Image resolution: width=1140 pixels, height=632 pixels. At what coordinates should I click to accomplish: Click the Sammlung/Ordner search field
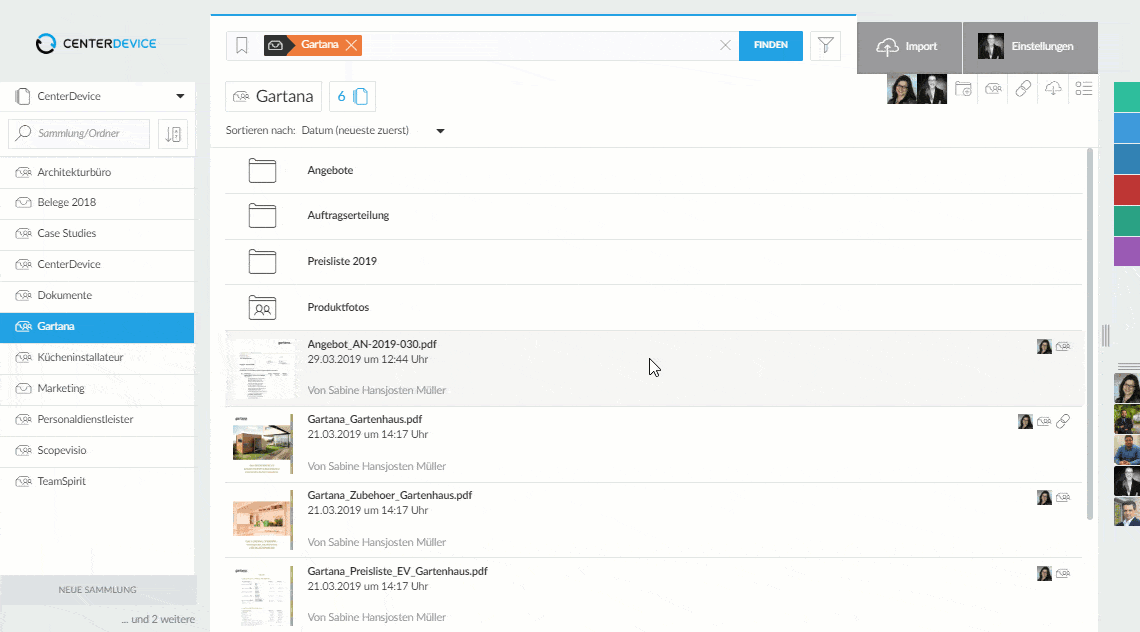(79, 133)
